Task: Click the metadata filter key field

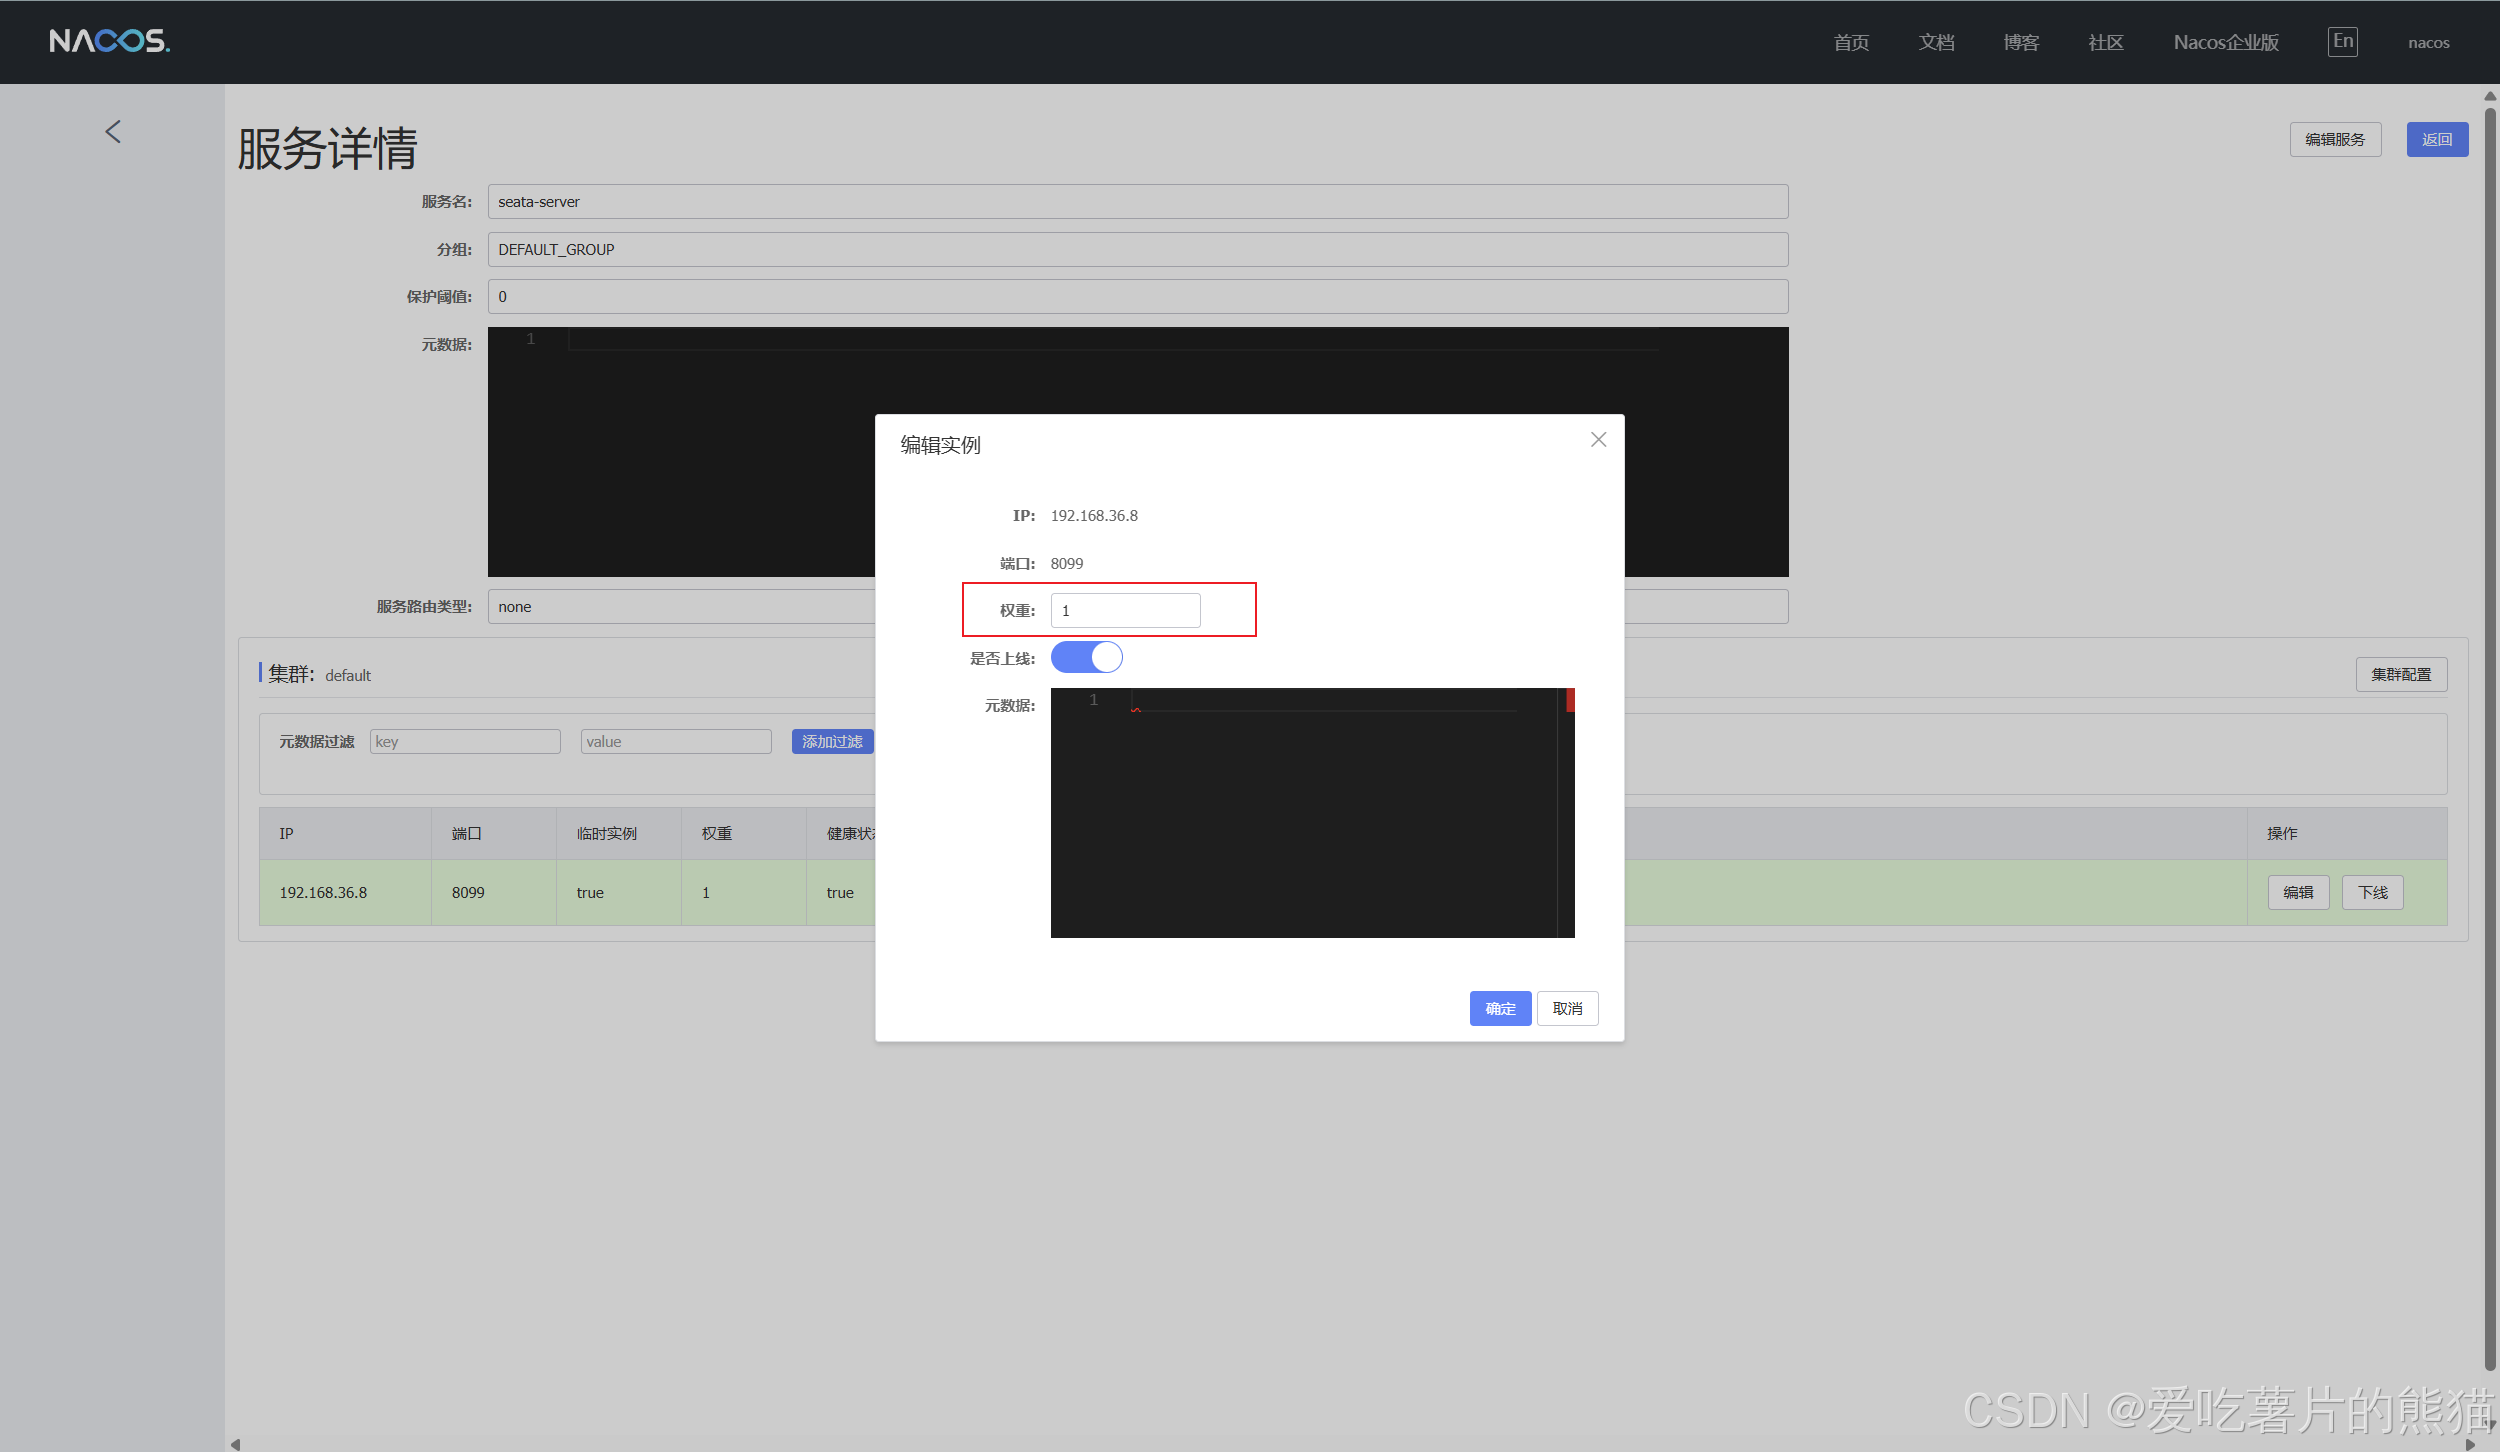Action: 465,742
